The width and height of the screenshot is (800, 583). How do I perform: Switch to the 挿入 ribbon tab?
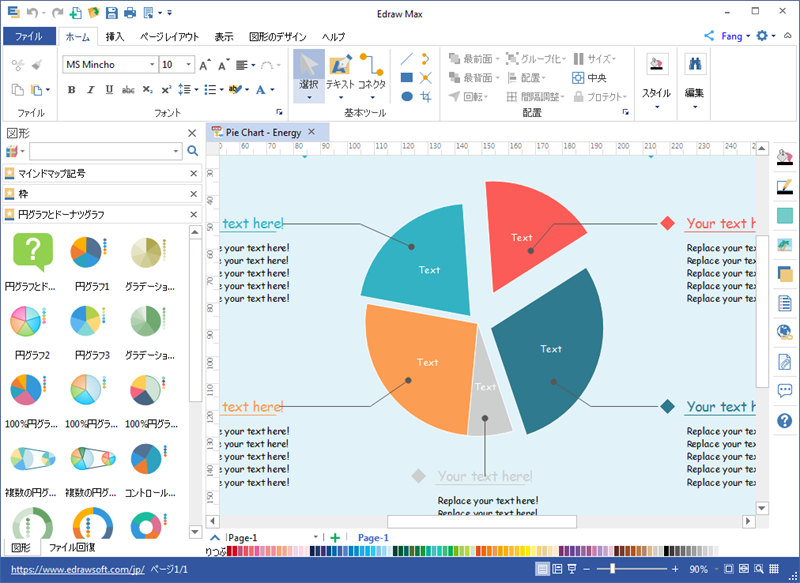(x=115, y=37)
